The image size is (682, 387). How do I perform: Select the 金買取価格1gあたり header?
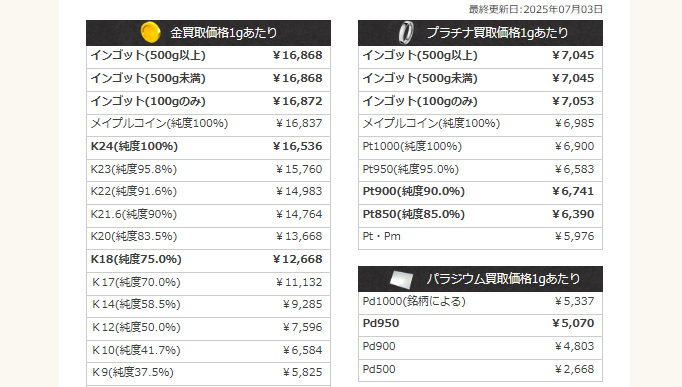coord(208,33)
